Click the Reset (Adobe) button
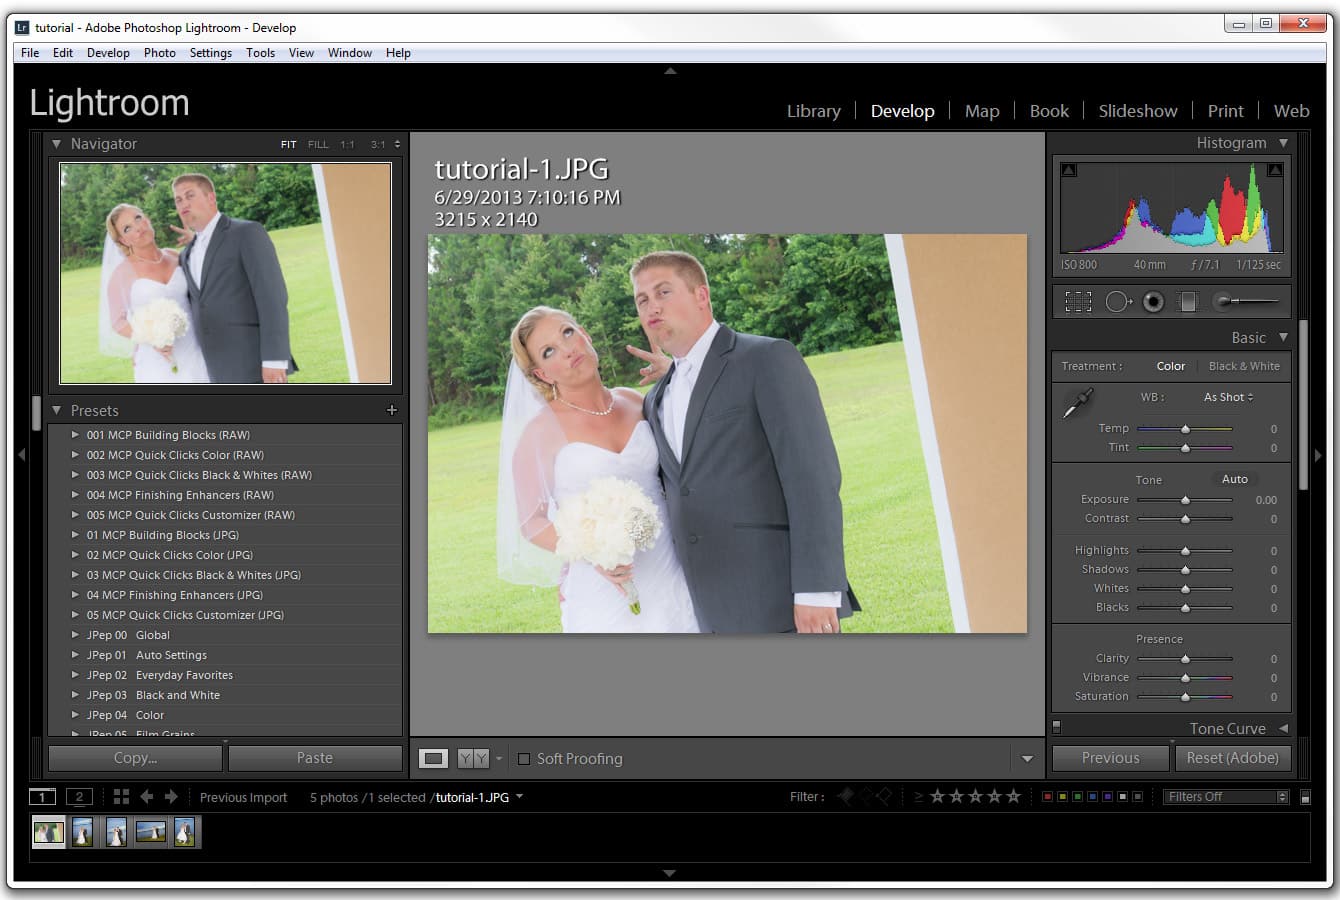Screen dimensions: 1340x900 click(x=1233, y=758)
